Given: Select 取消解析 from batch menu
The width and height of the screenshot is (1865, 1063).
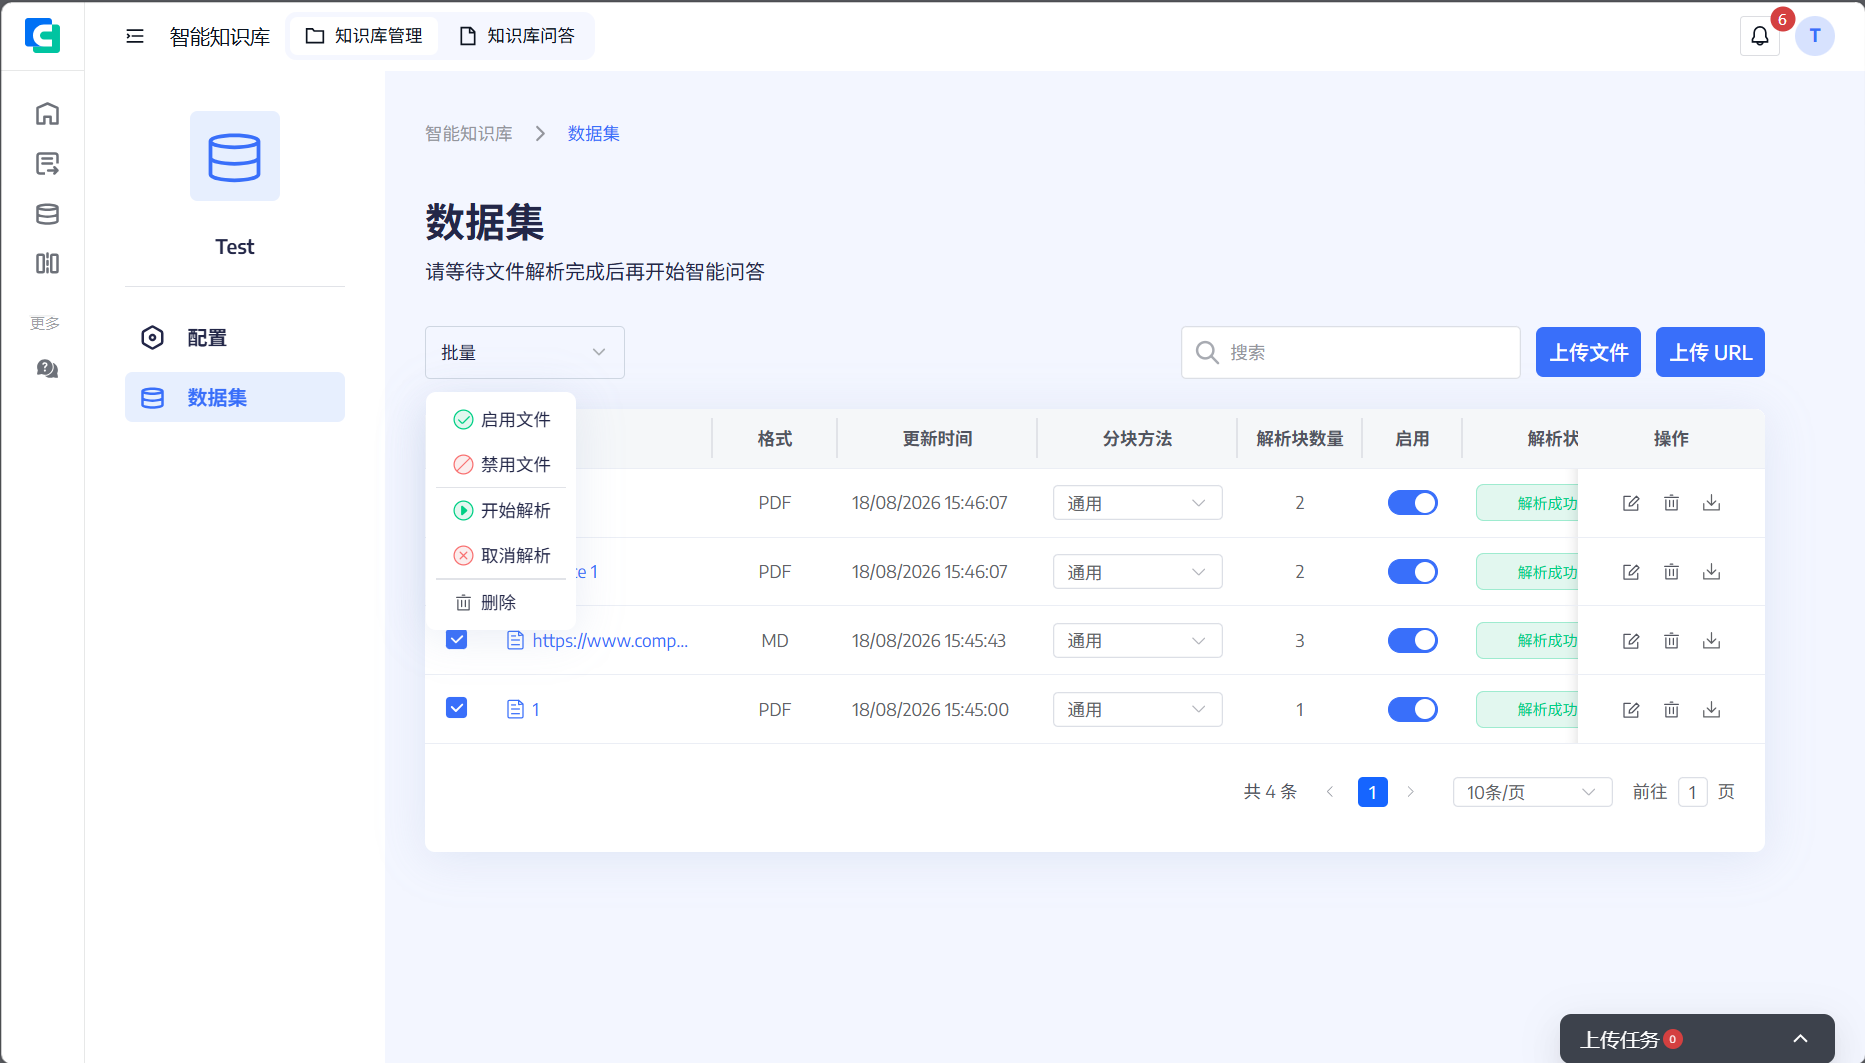Looking at the screenshot, I should [502, 556].
